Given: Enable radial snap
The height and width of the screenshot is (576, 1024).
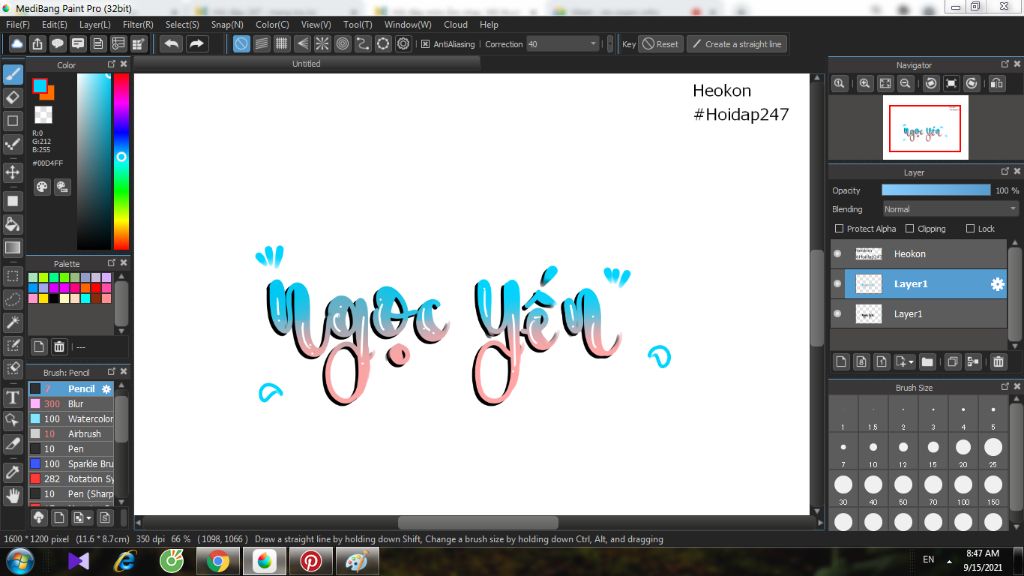Looking at the screenshot, I should [322, 44].
